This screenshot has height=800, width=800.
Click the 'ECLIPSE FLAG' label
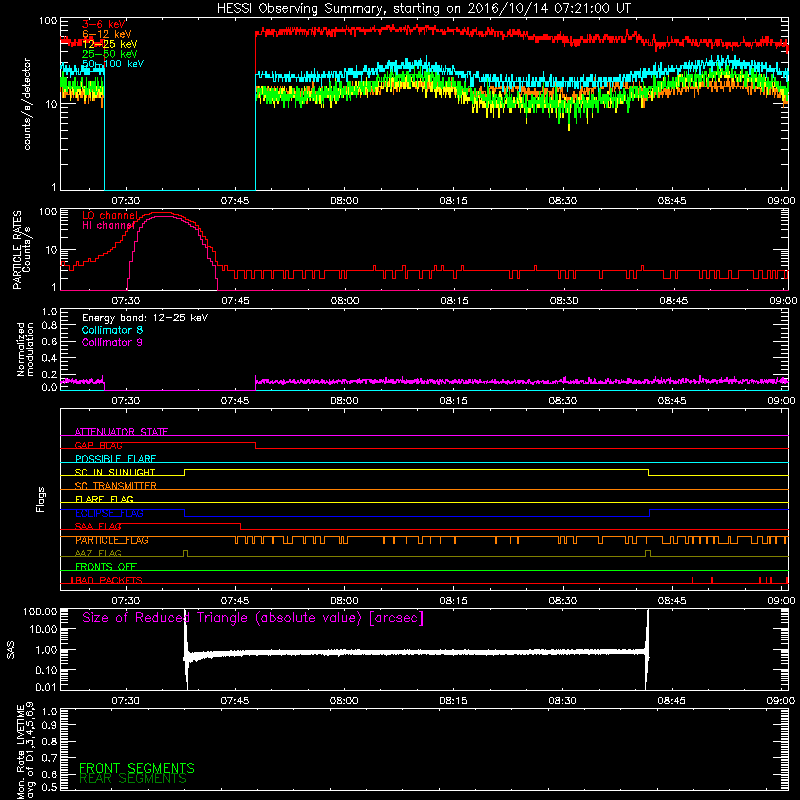coord(110,513)
